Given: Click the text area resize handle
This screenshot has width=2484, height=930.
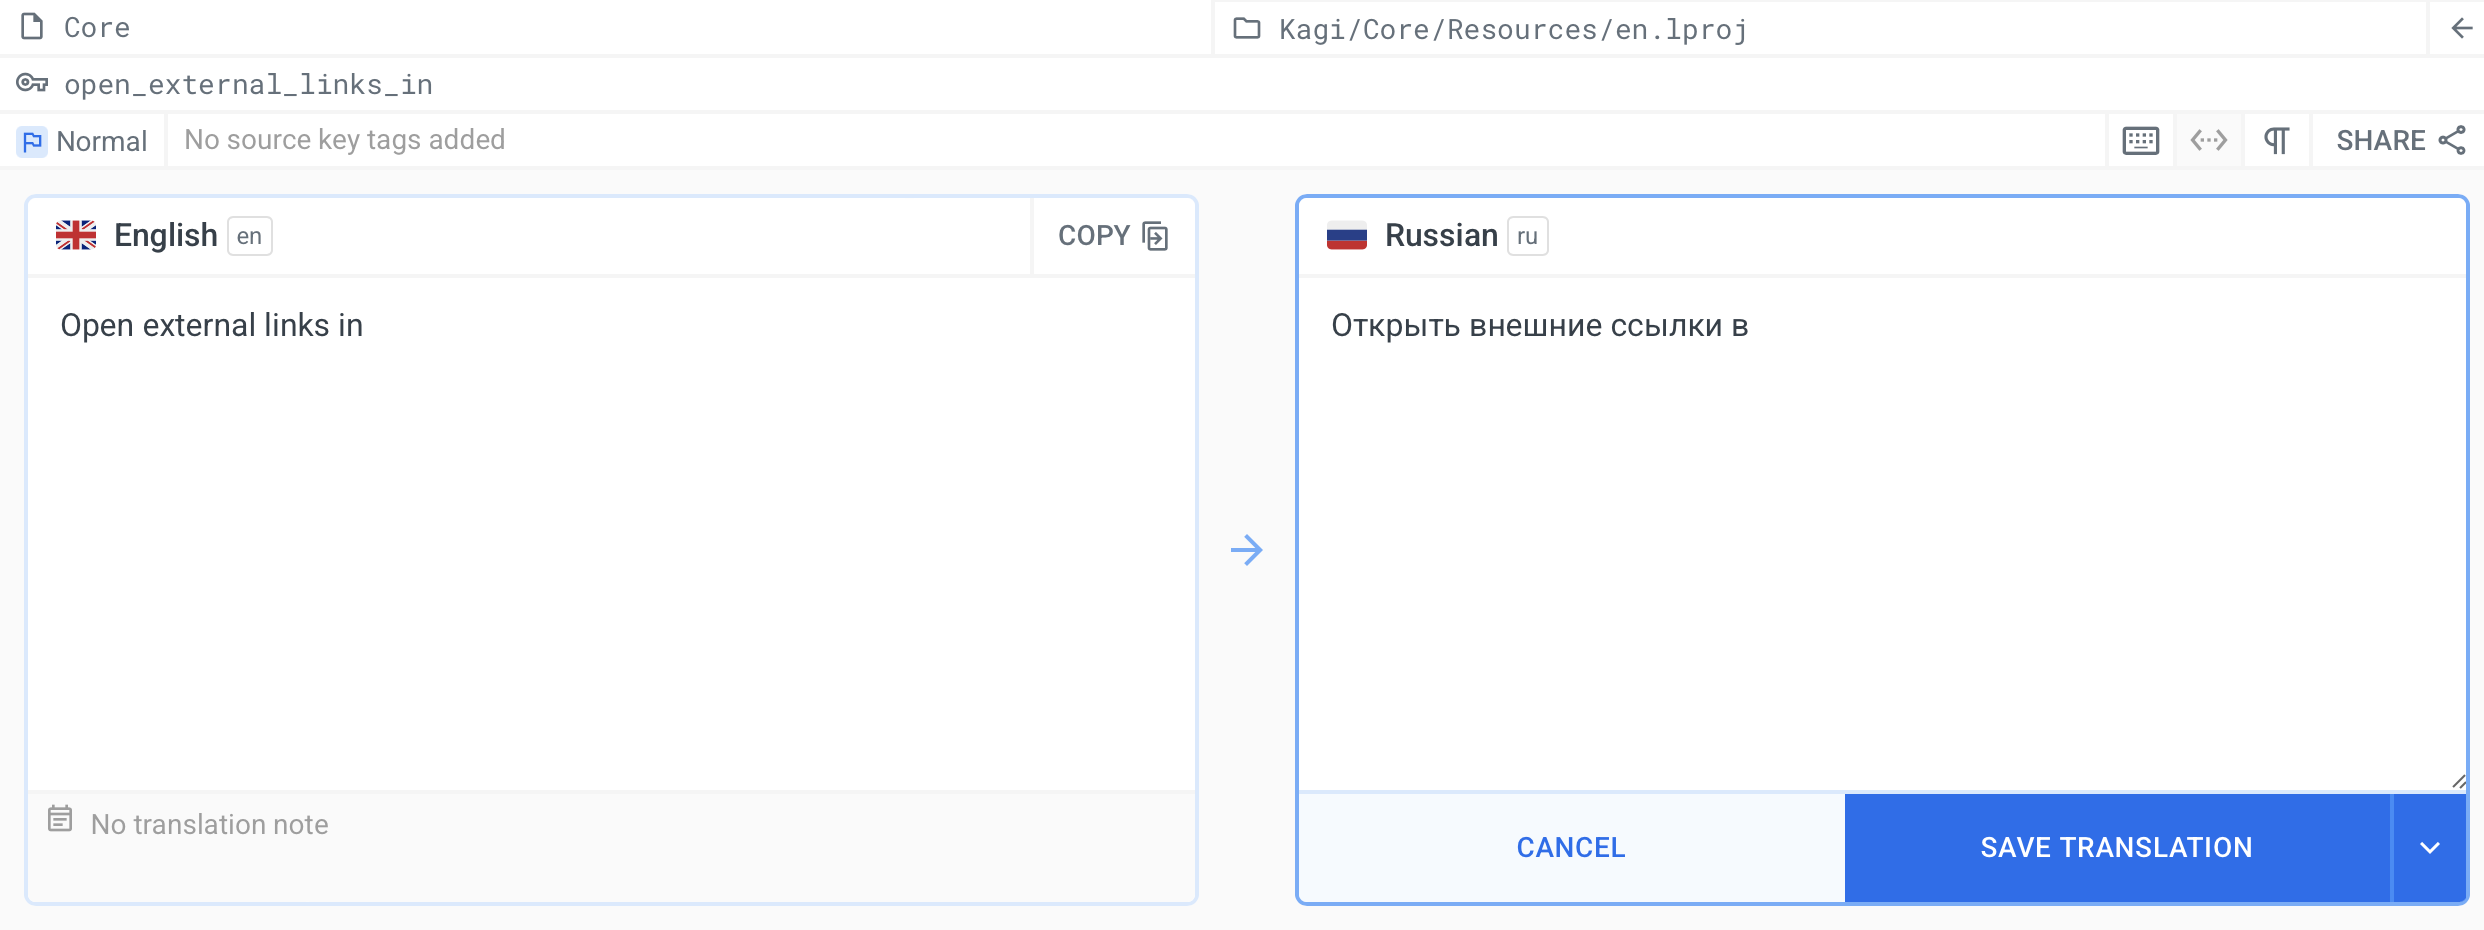Looking at the screenshot, I should [2458, 781].
